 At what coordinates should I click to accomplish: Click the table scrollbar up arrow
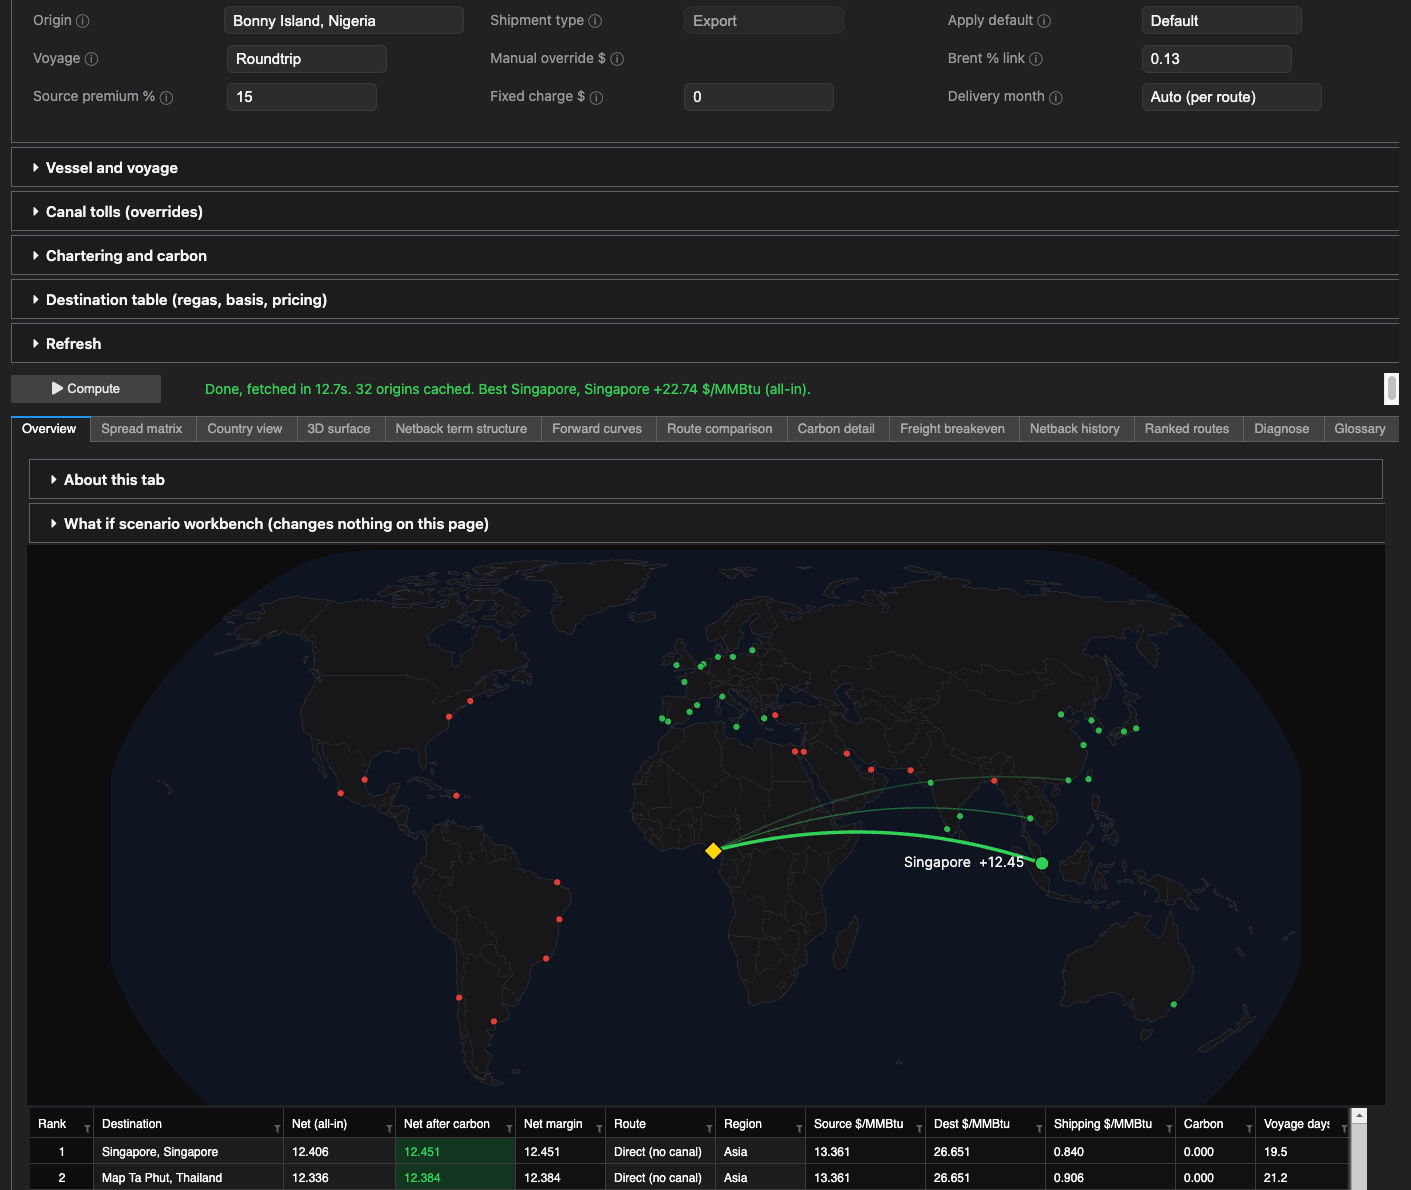tap(1359, 1116)
